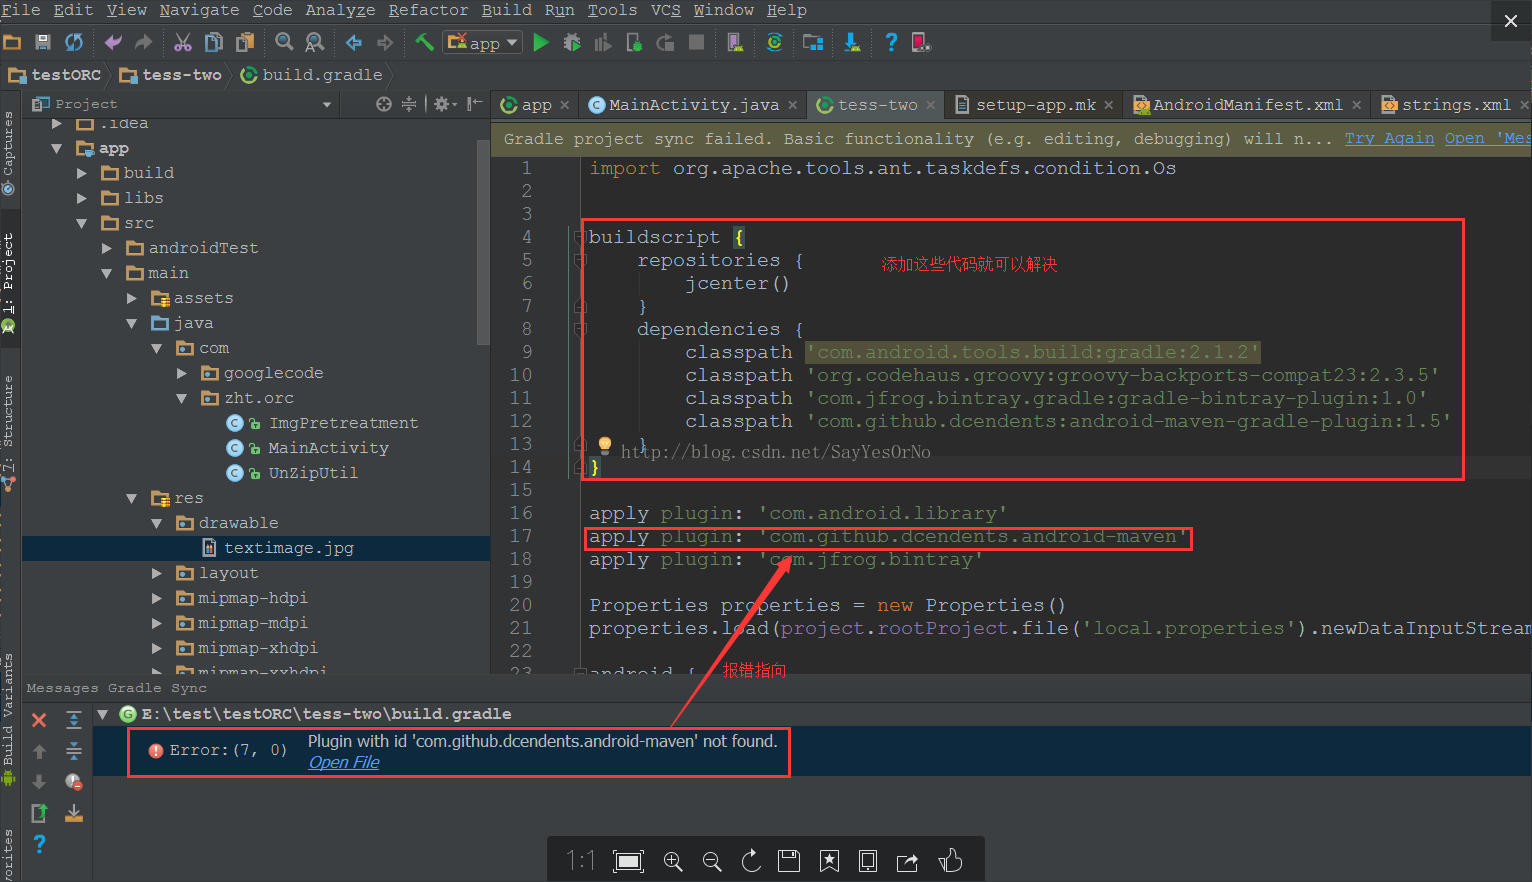This screenshot has height=882, width=1532.
Task: Expand the build folder node
Action: tap(82, 173)
